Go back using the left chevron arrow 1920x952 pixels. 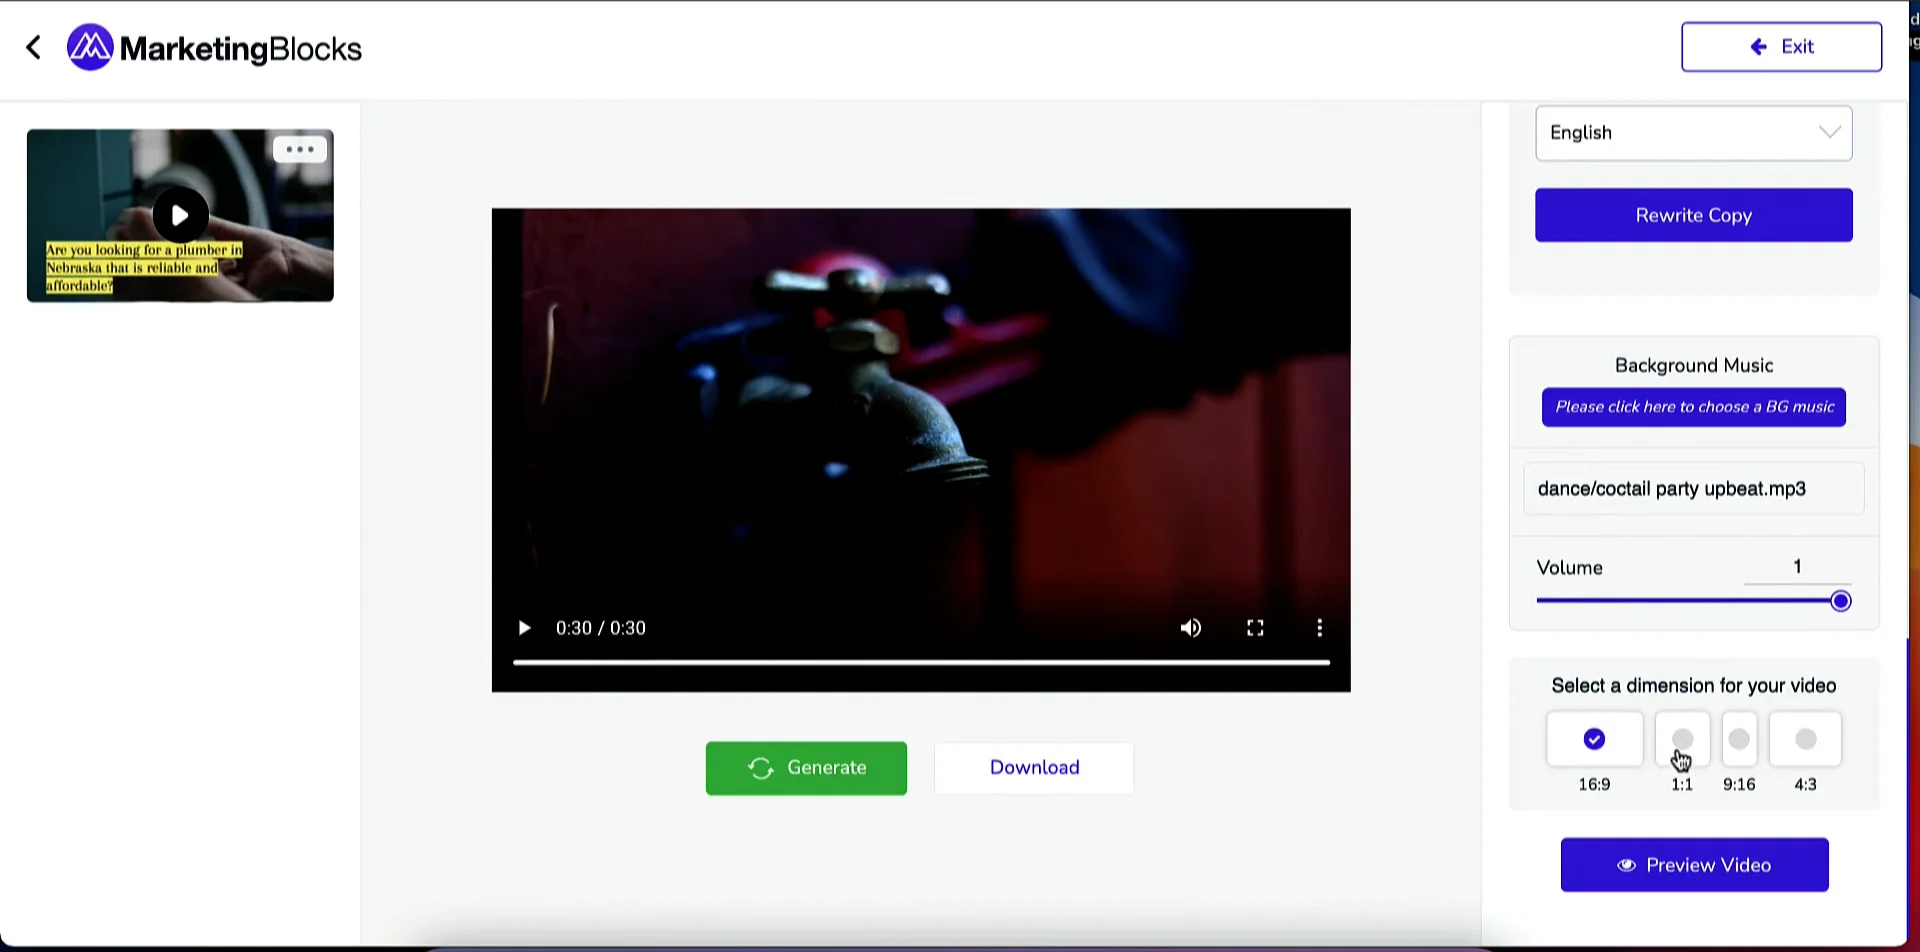point(33,47)
